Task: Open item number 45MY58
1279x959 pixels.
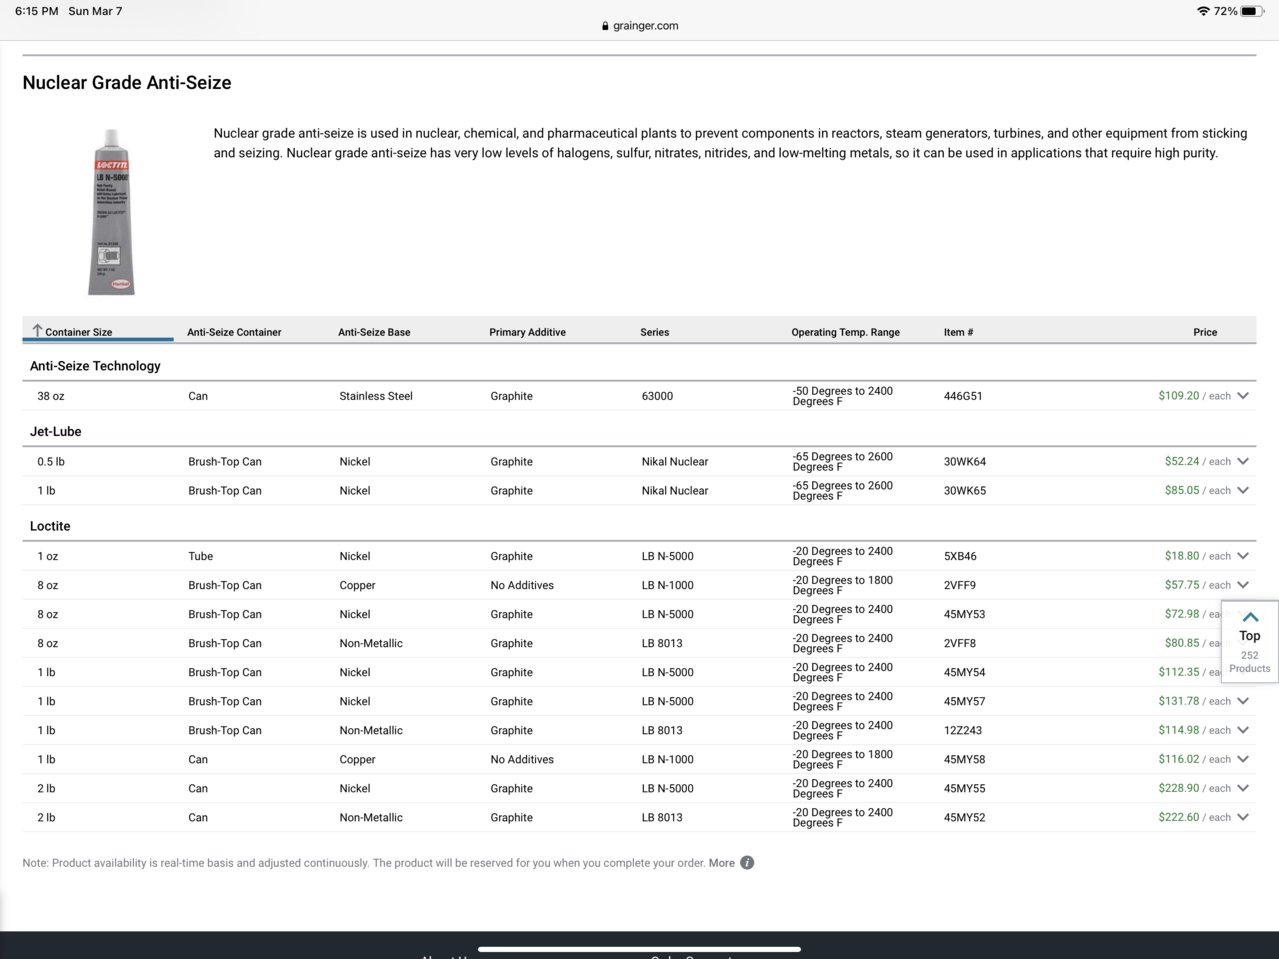Action: 964,759
